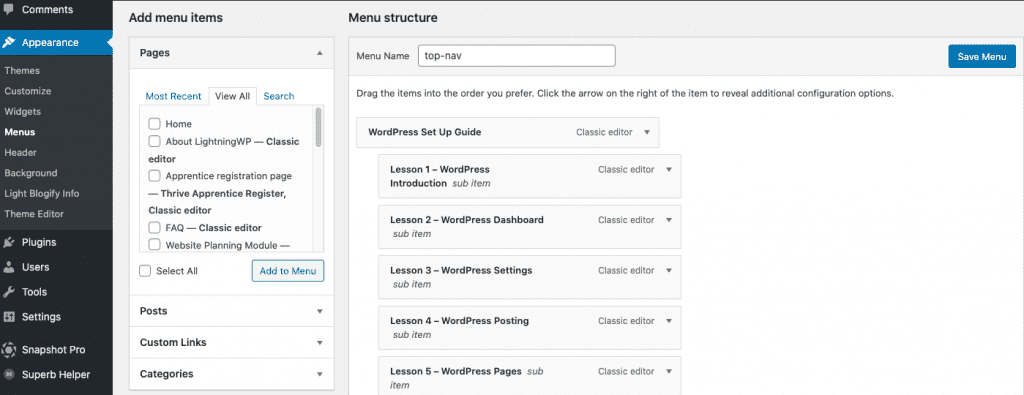Click the Menu Name input field
Viewport: 1024px width, 395px height.
tap(517, 55)
